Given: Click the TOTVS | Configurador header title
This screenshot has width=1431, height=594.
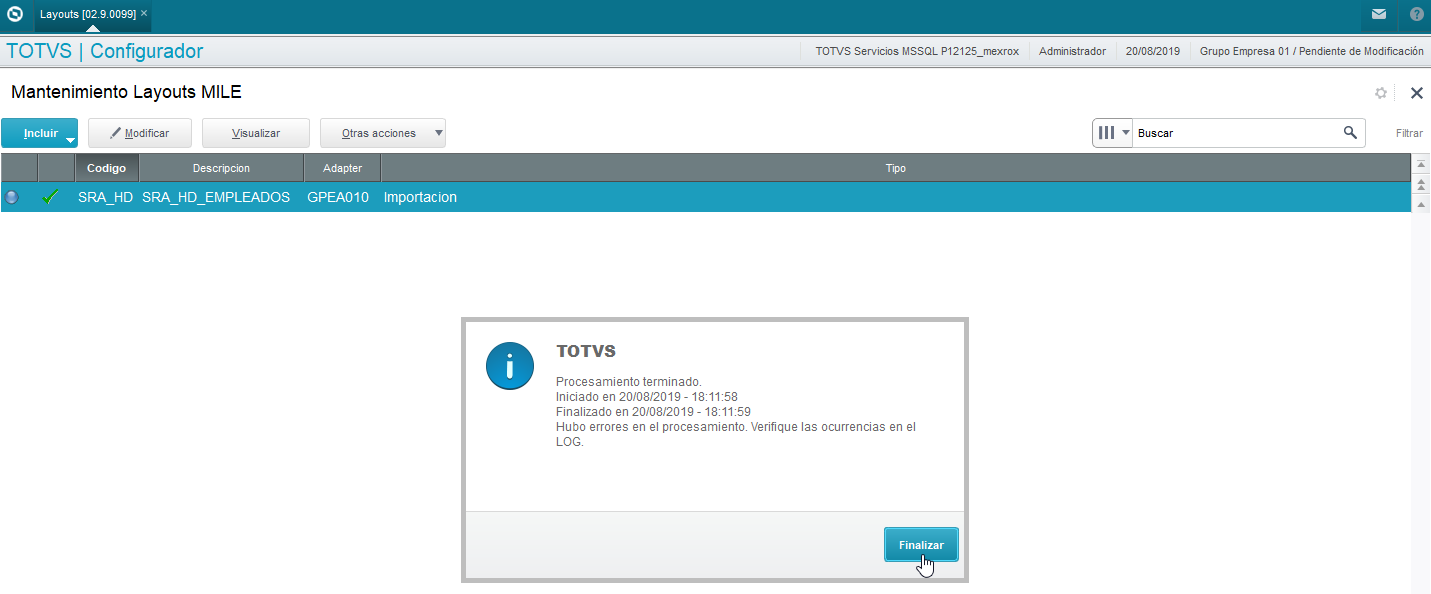Looking at the screenshot, I should [x=105, y=51].
